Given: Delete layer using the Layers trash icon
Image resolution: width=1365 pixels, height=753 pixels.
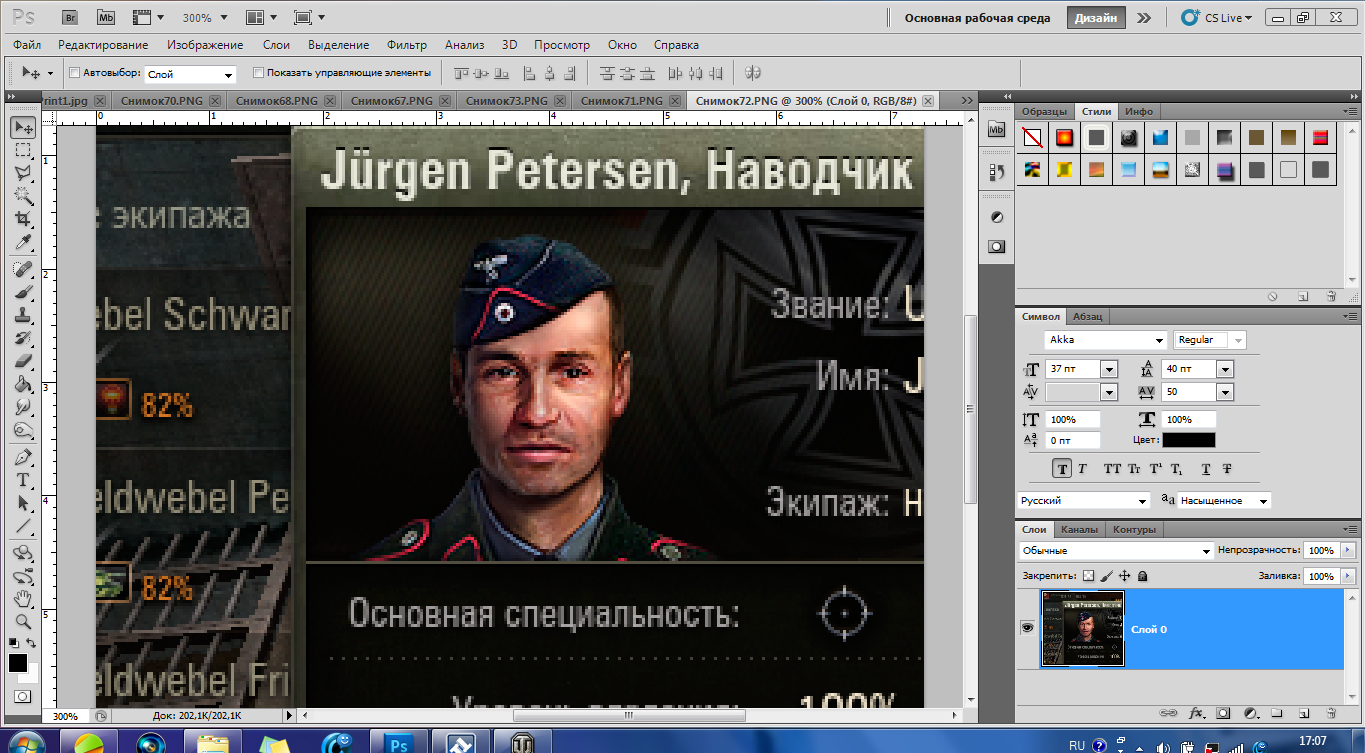Looking at the screenshot, I should [1331, 714].
